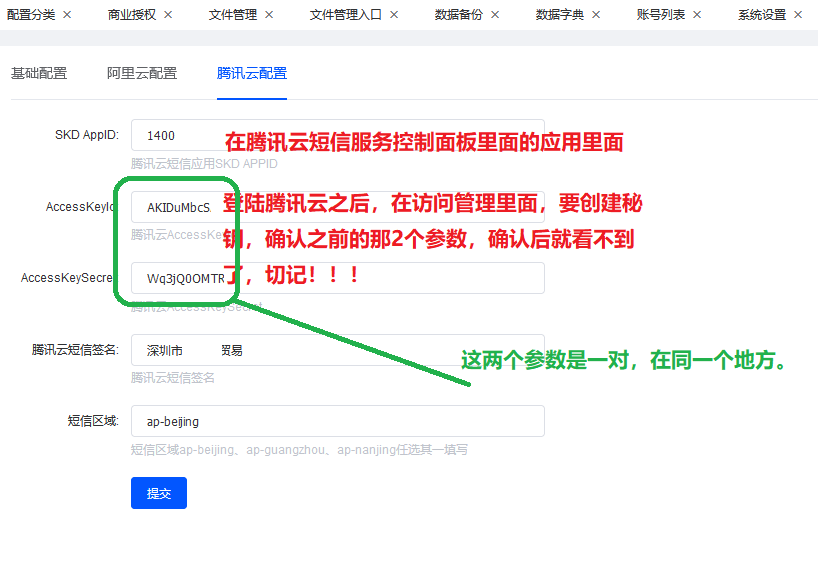
Task: Close the 数据备份 tab
Action: click(495, 15)
